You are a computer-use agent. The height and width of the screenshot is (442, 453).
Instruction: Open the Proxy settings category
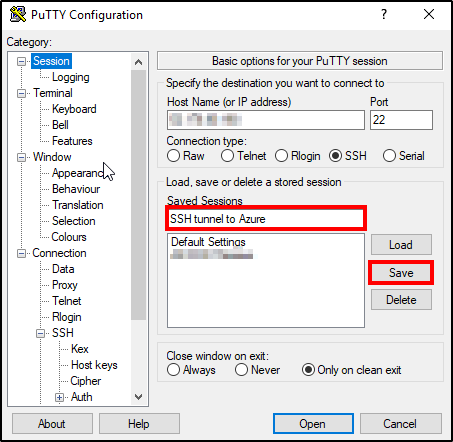[x=65, y=285]
